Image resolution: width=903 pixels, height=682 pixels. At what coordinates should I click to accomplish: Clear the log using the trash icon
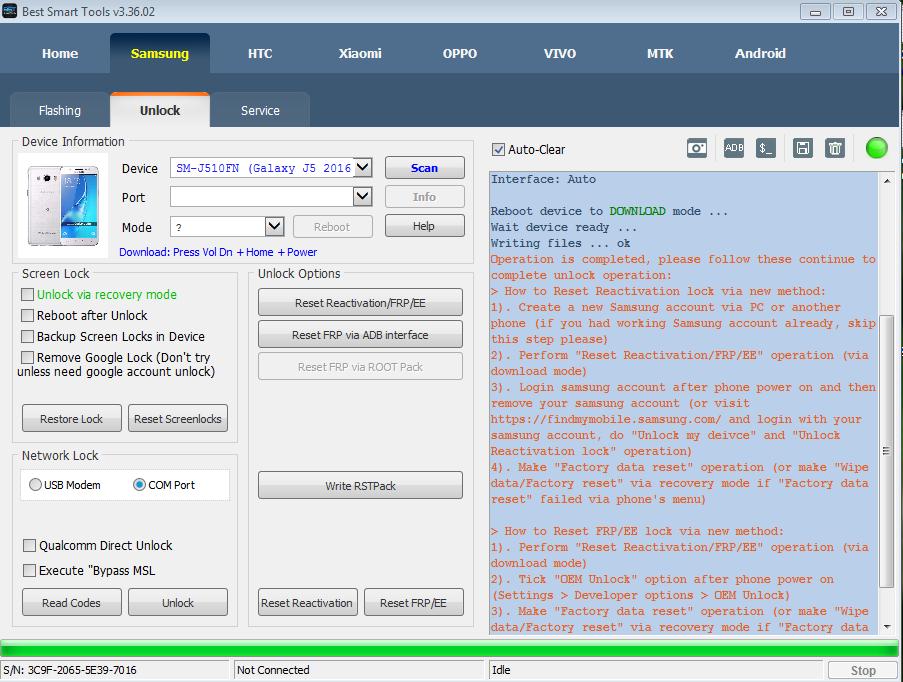coord(835,148)
